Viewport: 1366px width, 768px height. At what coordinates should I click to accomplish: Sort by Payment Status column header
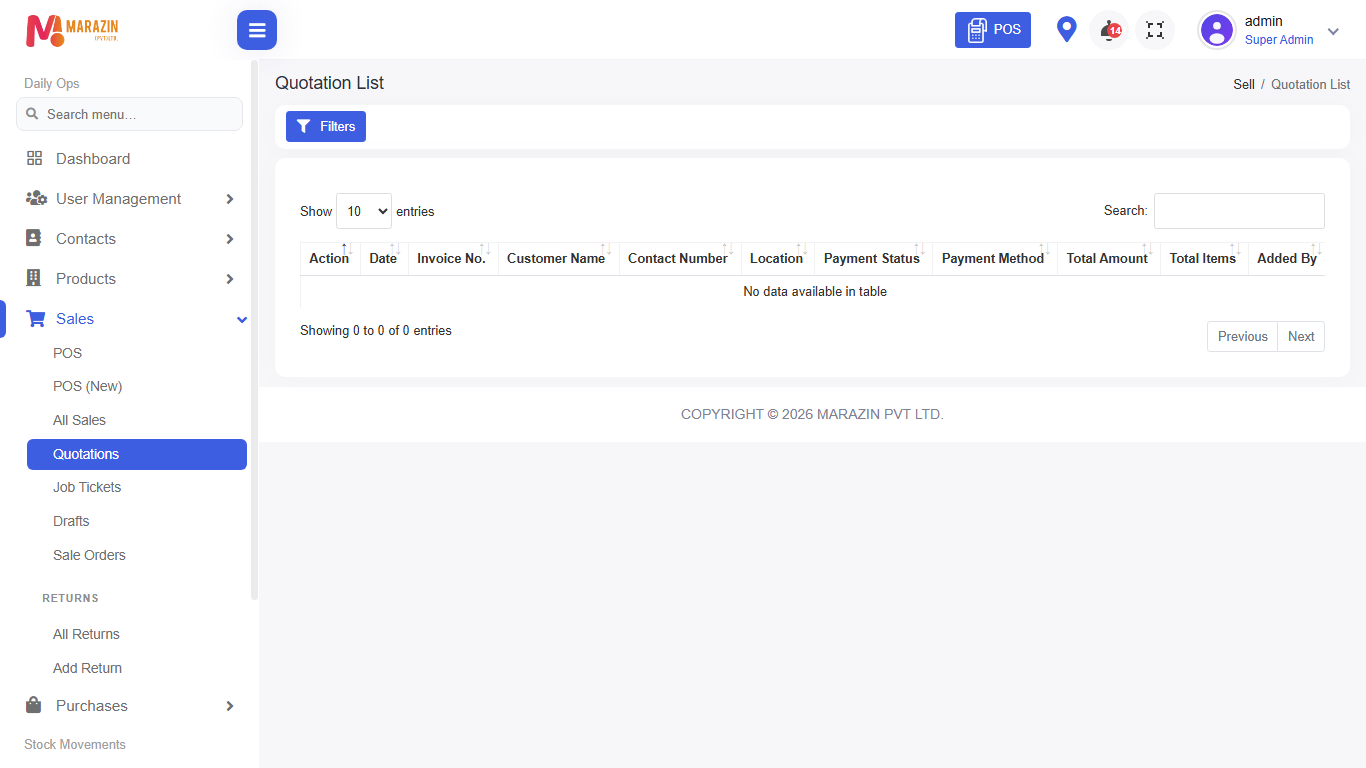pos(873,258)
